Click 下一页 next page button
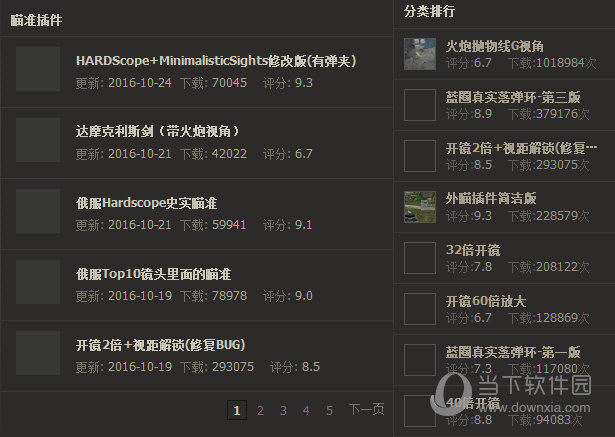This screenshot has width=615, height=437. [x=366, y=410]
